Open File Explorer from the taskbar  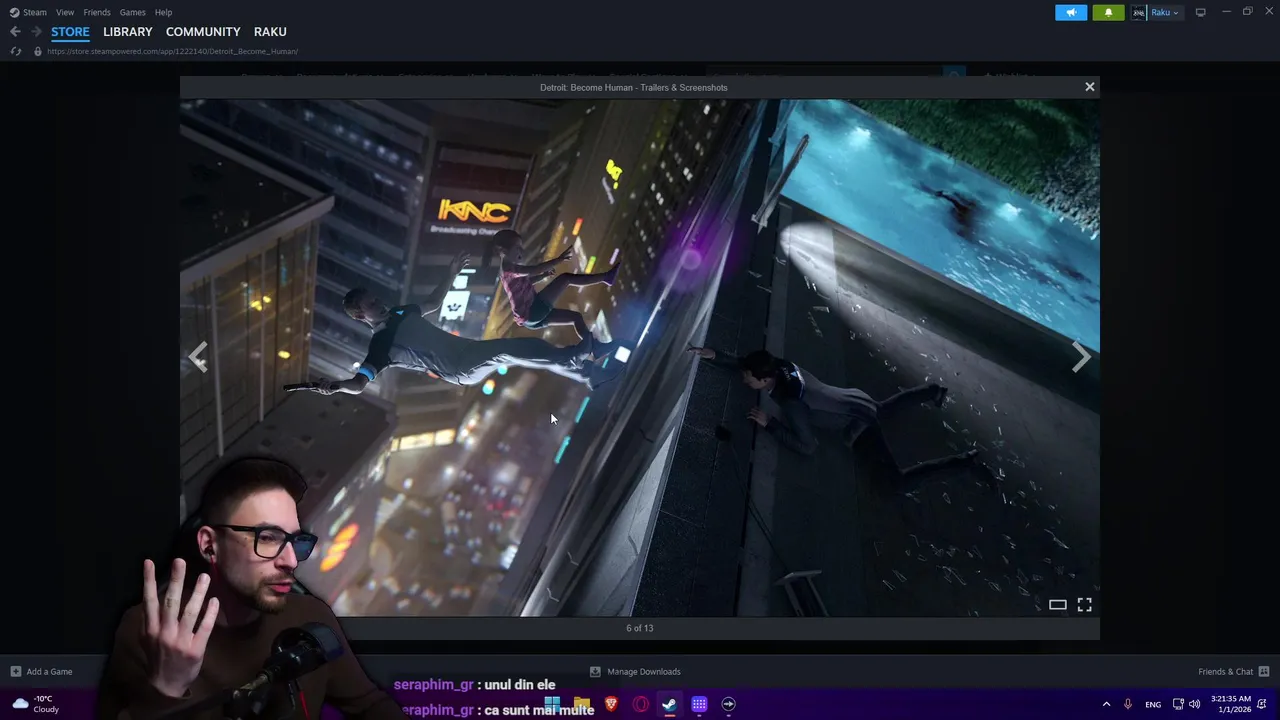coord(582,704)
